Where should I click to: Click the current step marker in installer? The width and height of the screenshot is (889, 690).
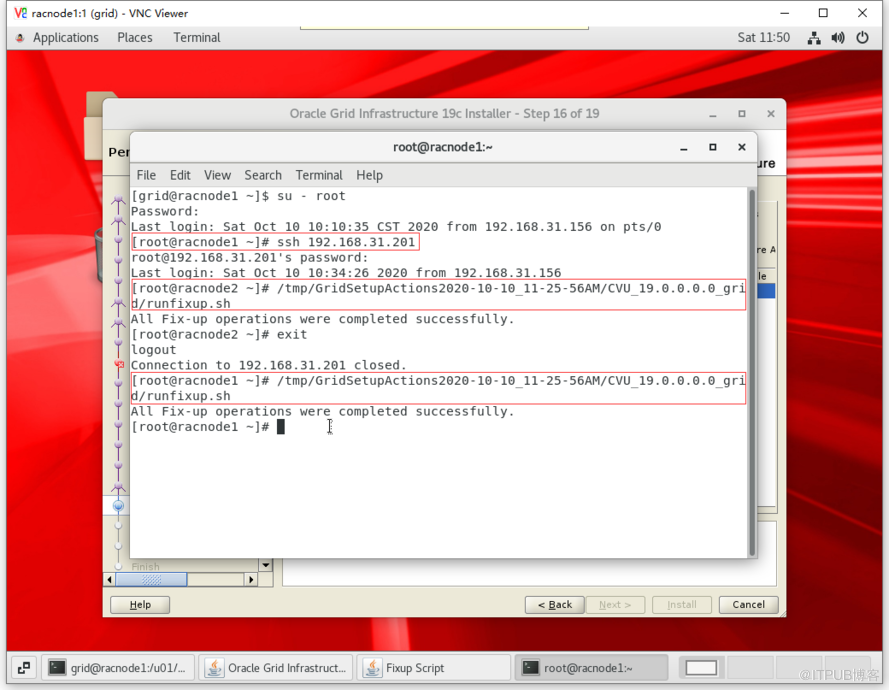coord(118,506)
